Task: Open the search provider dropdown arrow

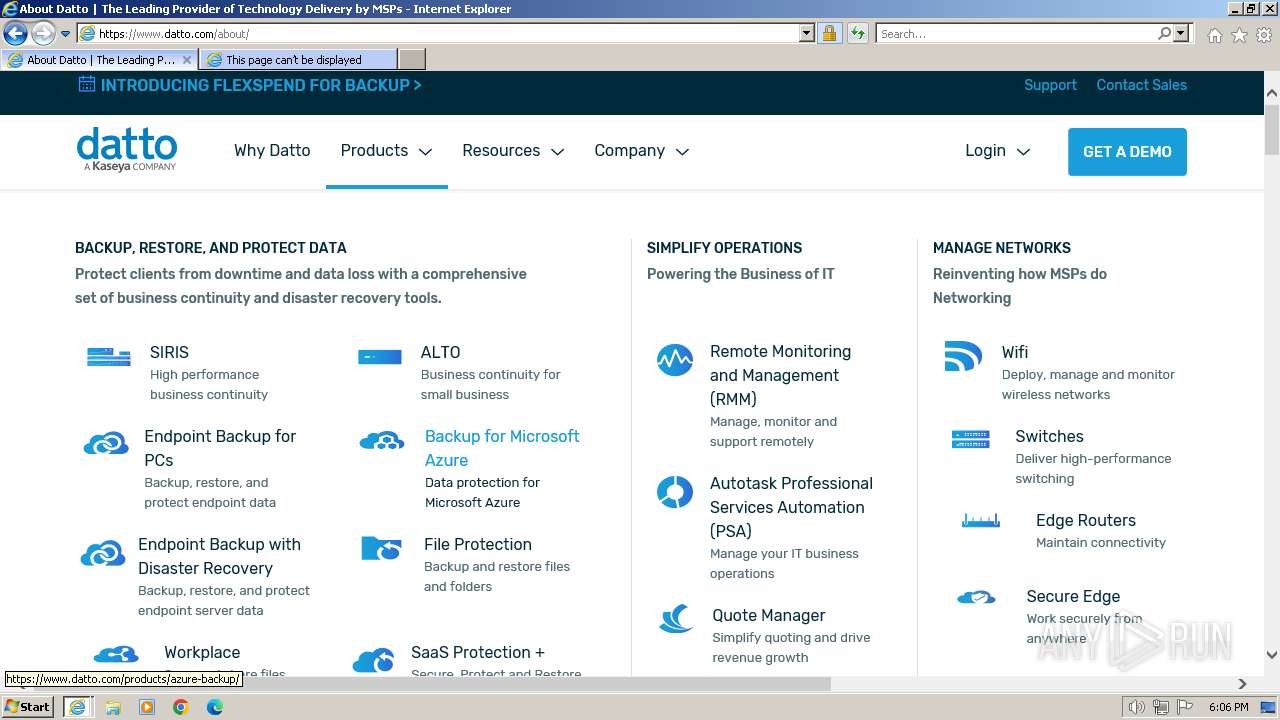Action: click(1181, 33)
